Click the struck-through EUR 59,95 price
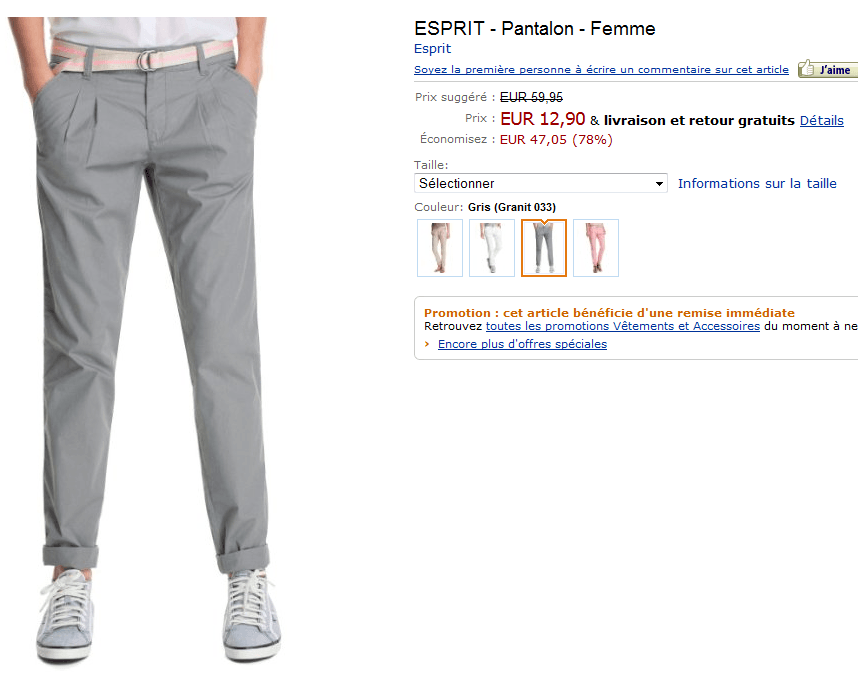 pyautogui.click(x=531, y=97)
